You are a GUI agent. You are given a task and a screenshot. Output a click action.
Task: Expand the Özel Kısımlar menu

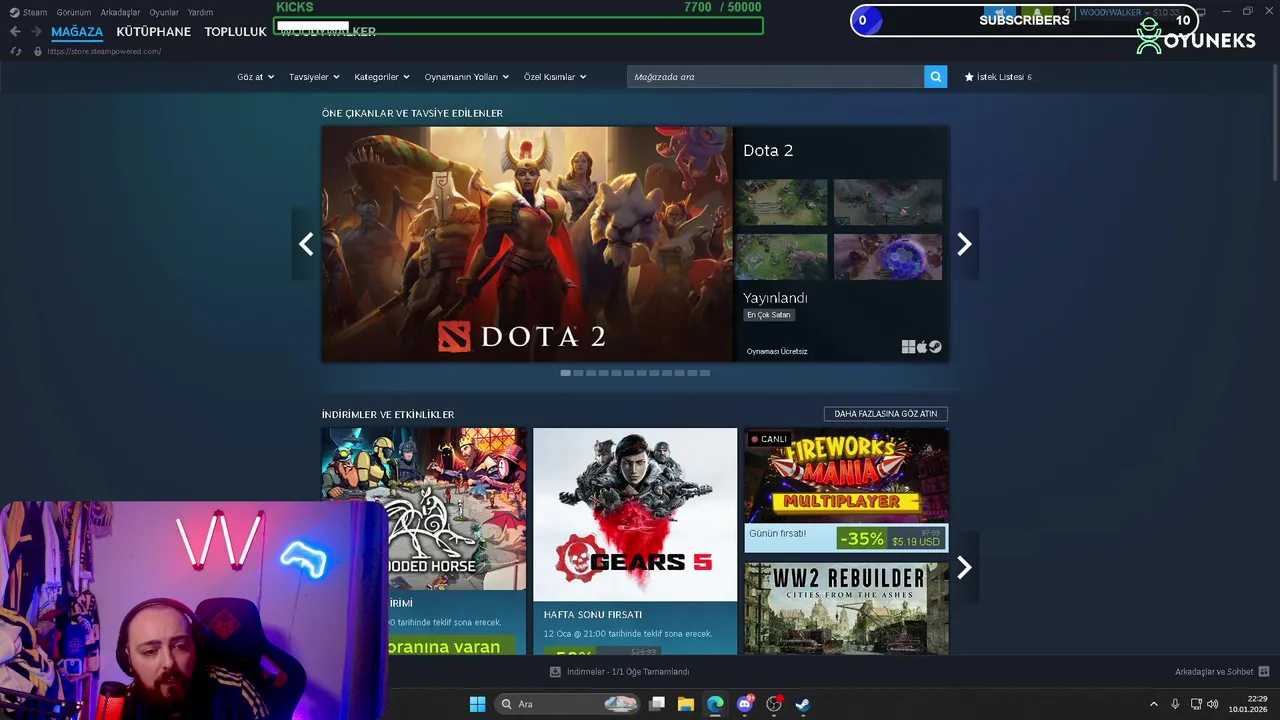[x=555, y=77]
